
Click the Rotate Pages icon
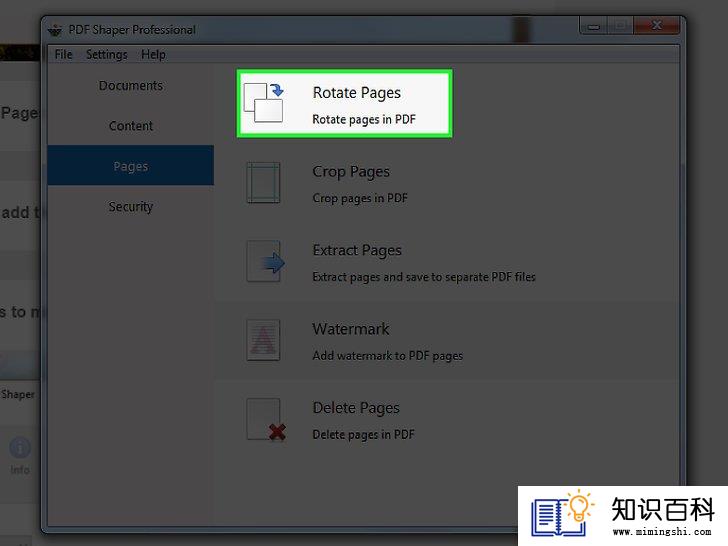coord(263,103)
